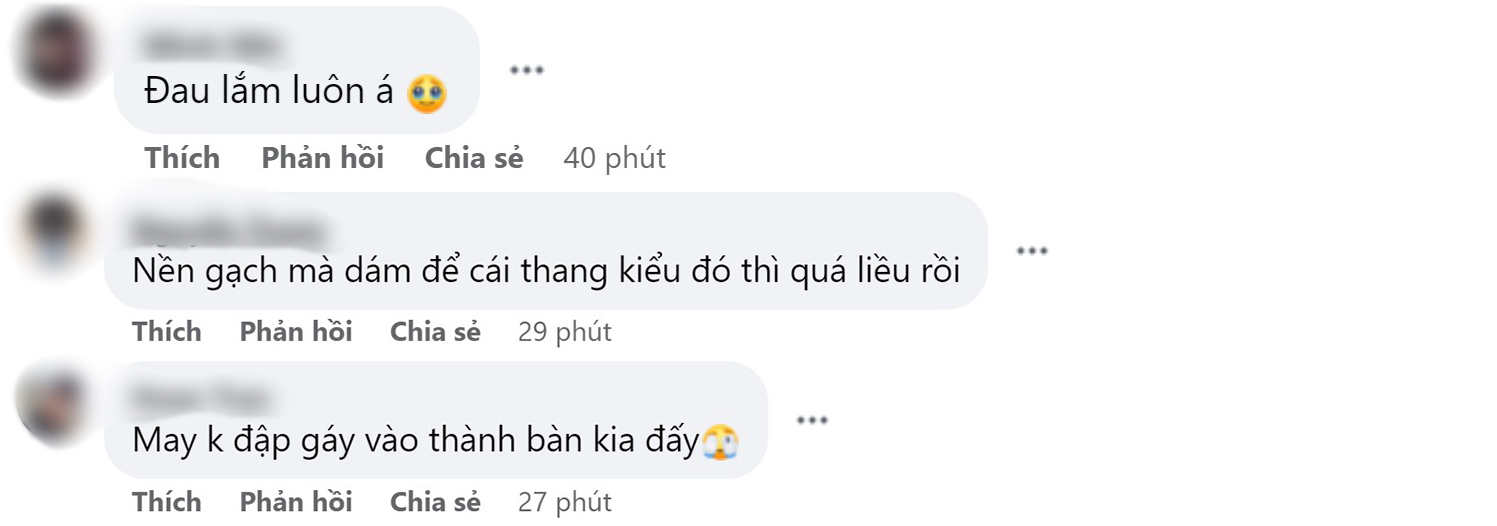Click avatar of "Đau lắm luôn á" commenter
Image resolution: width=1497 pixels, height=526 pixels.
point(58,50)
